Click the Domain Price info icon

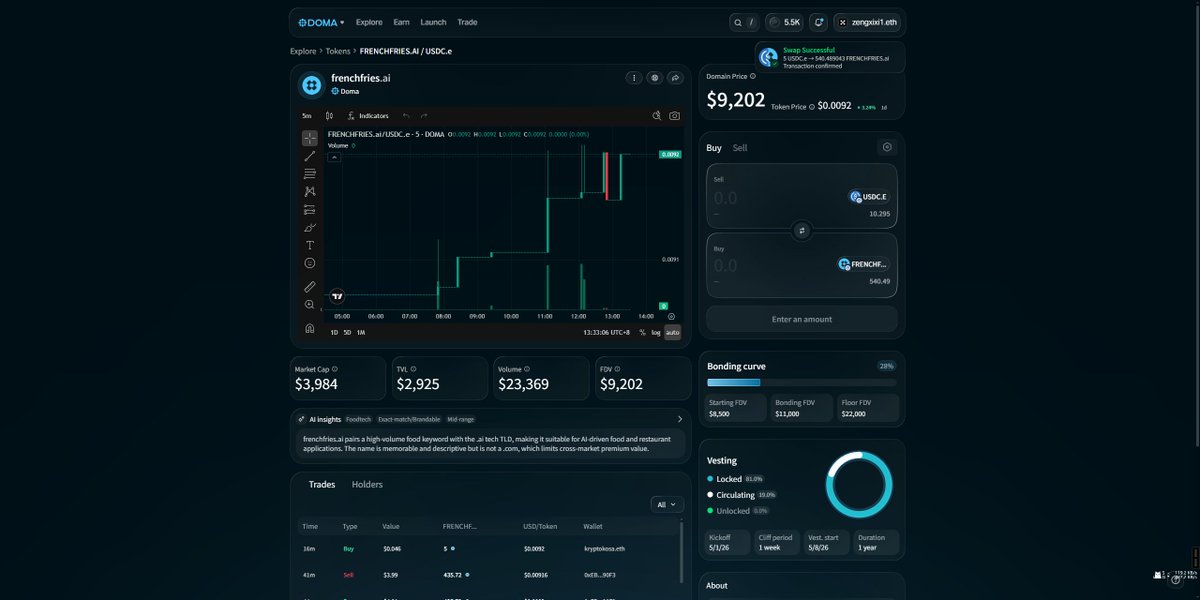tap(753, 76)
